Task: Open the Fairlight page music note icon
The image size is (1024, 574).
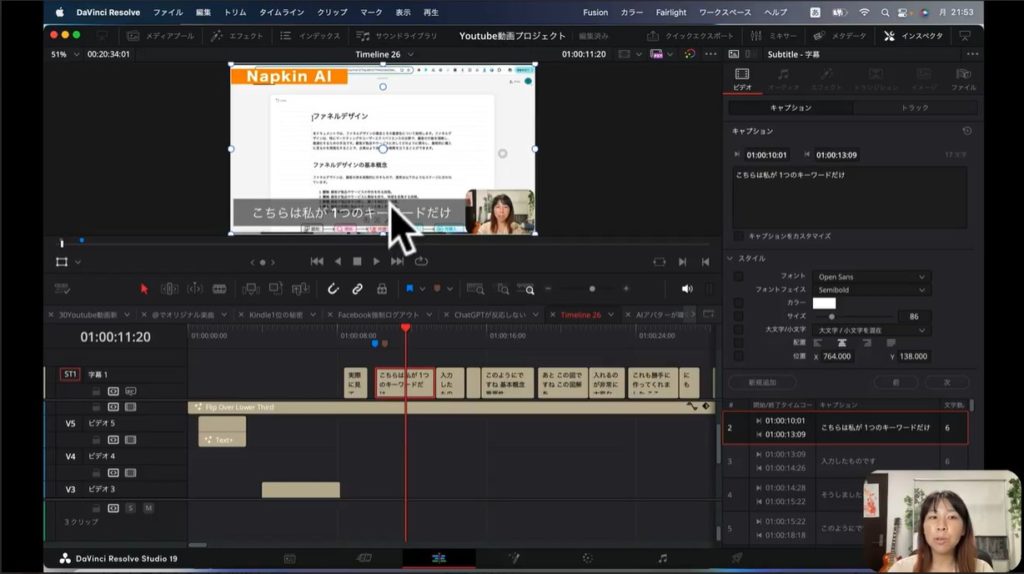Action: 662,558
